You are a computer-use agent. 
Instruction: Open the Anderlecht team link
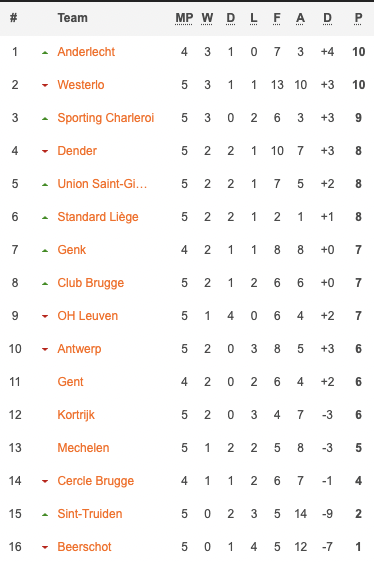pos(86,52)
